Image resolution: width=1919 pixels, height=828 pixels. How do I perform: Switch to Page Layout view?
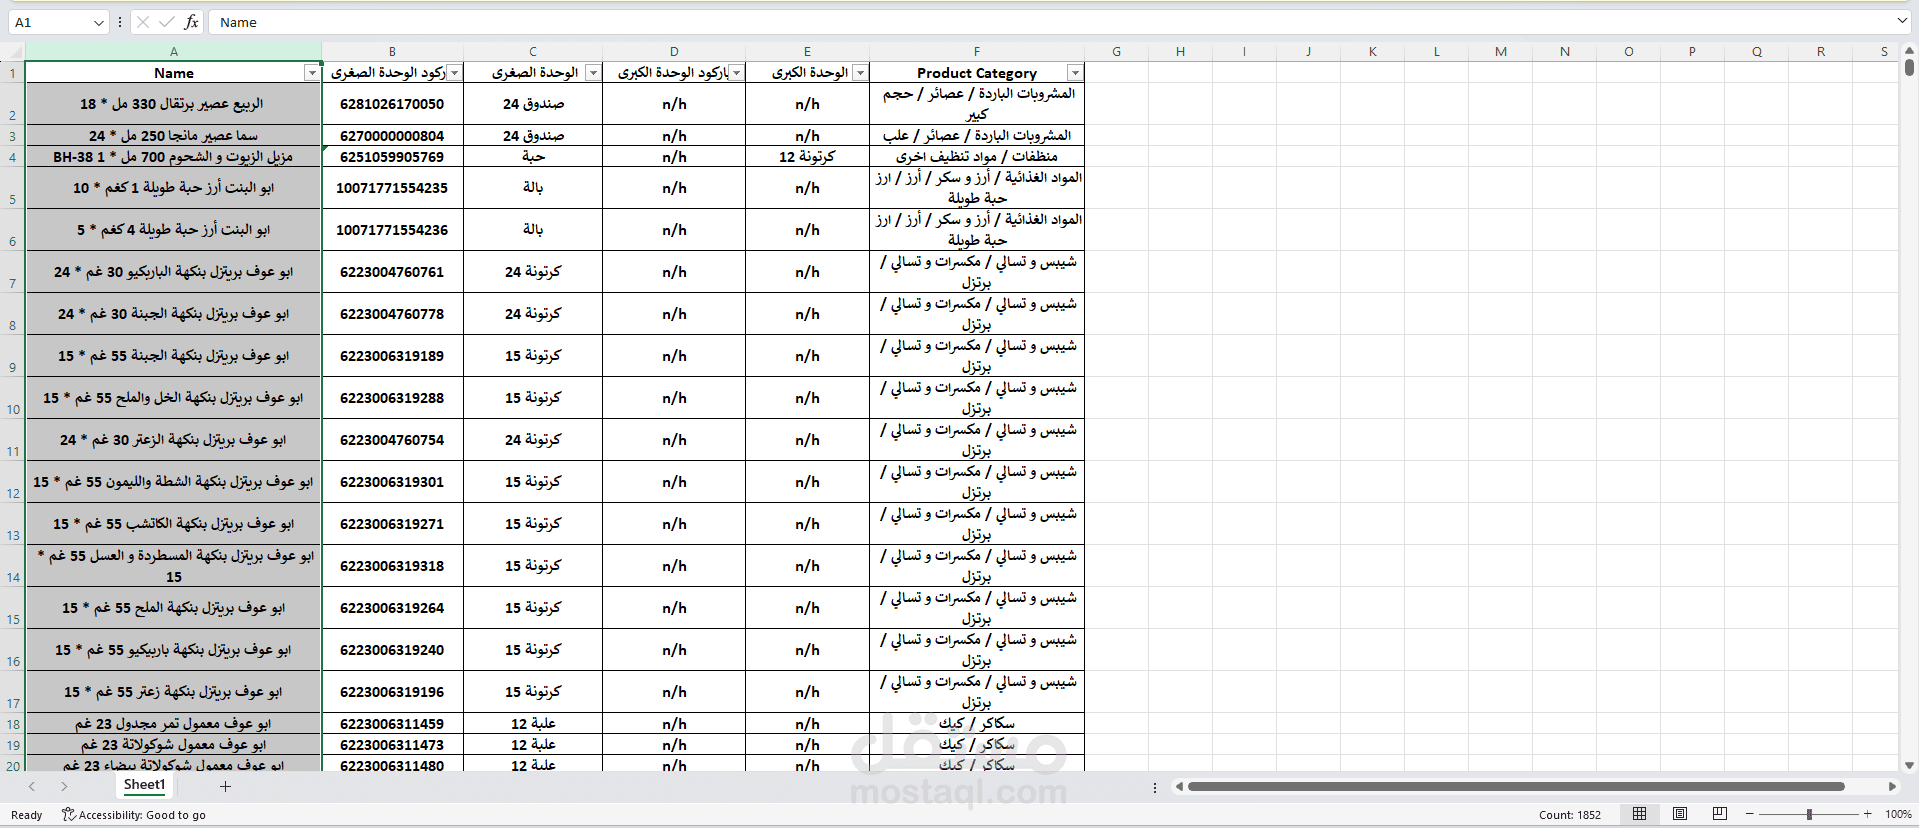point(1680,814)
